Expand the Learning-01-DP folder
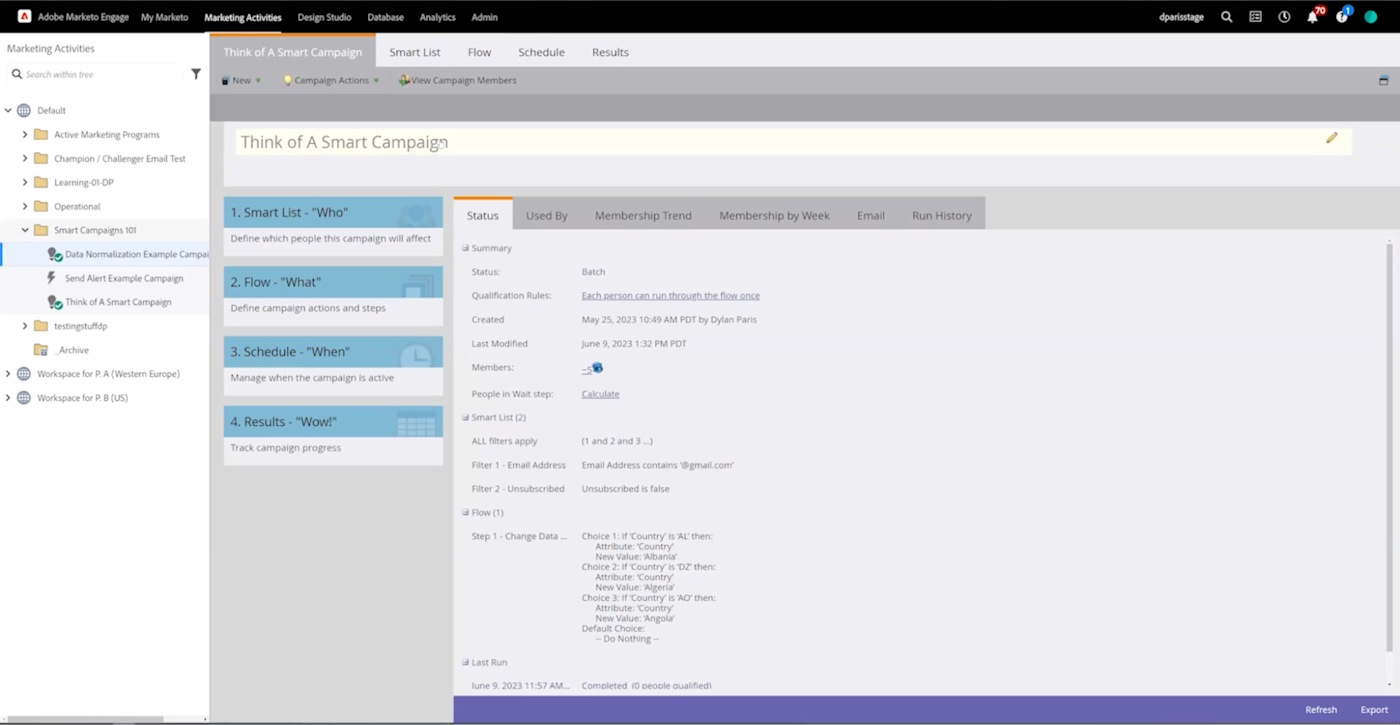The width and height of the screenshot is (1400, 725). click(x=25, y=182)
